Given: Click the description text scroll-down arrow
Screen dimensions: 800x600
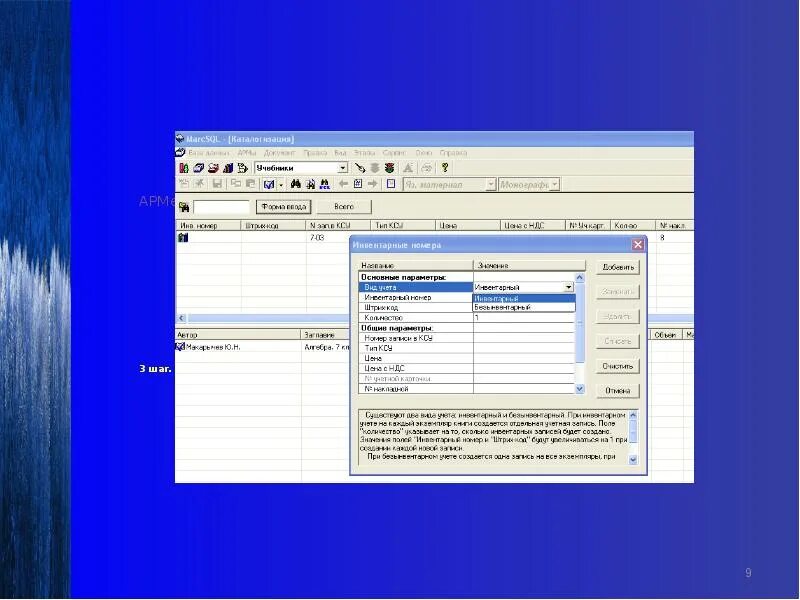Looking at the screenshot, I should pos(633,460).
